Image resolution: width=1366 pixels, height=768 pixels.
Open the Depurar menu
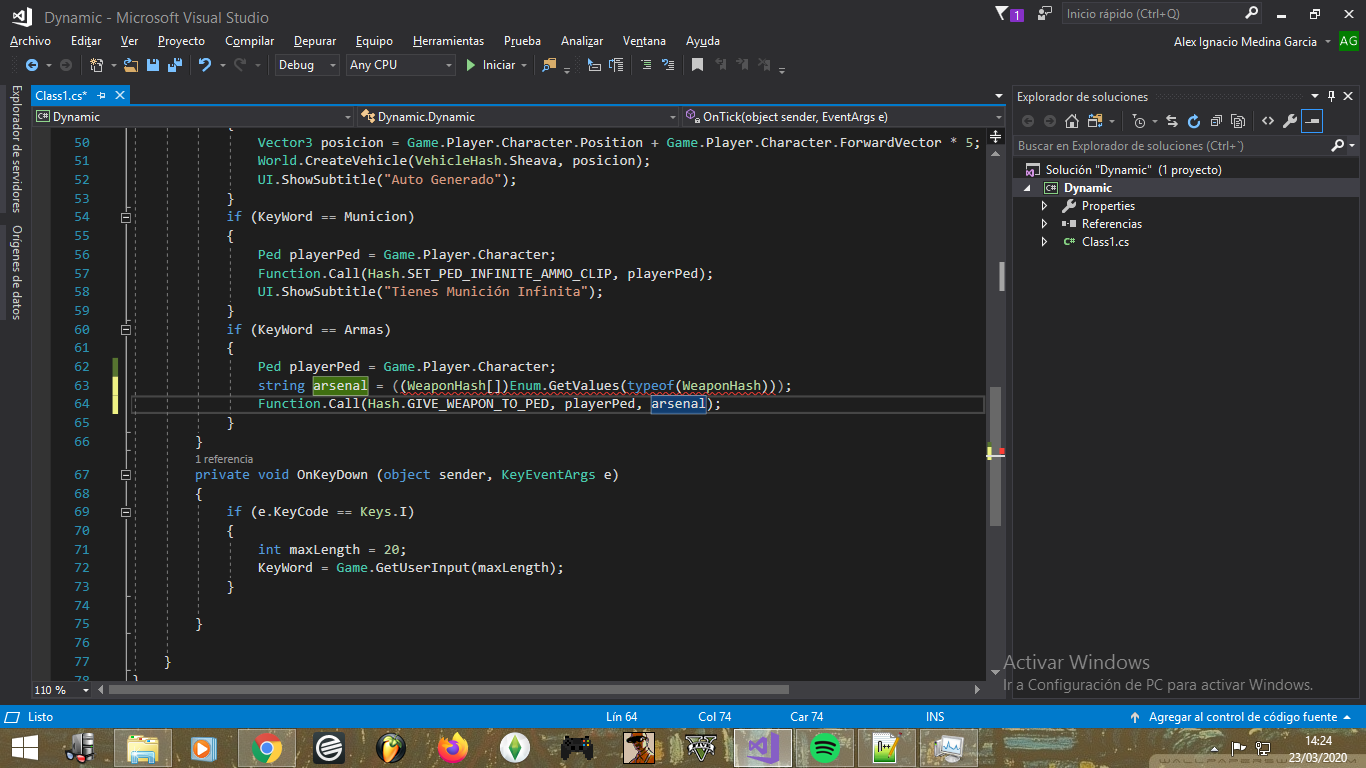[315, 41]
